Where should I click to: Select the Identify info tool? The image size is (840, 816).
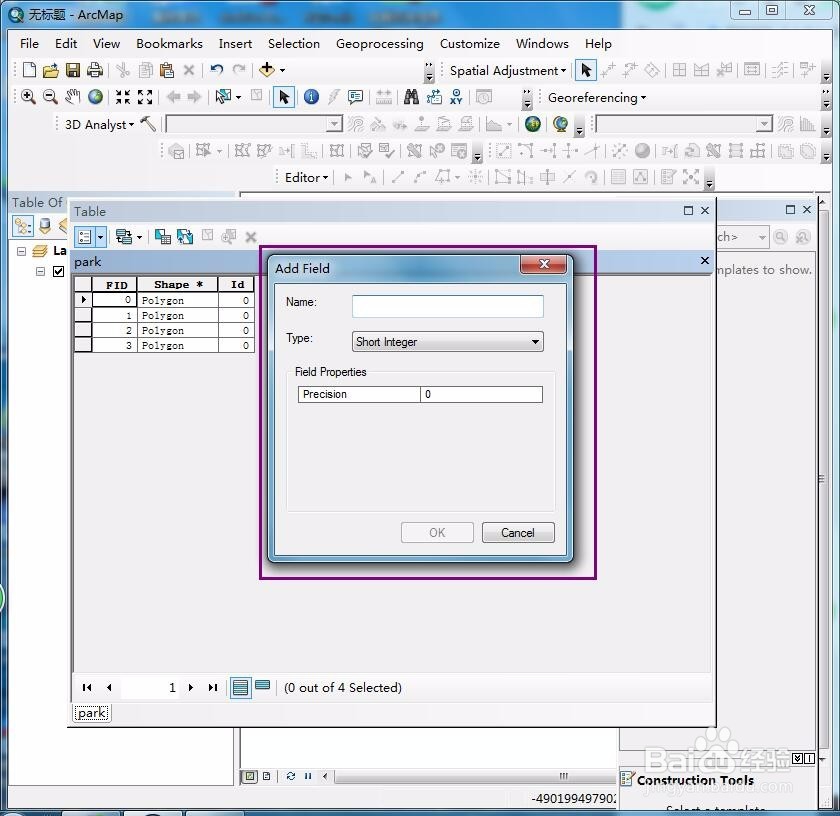tap(311, 97)
